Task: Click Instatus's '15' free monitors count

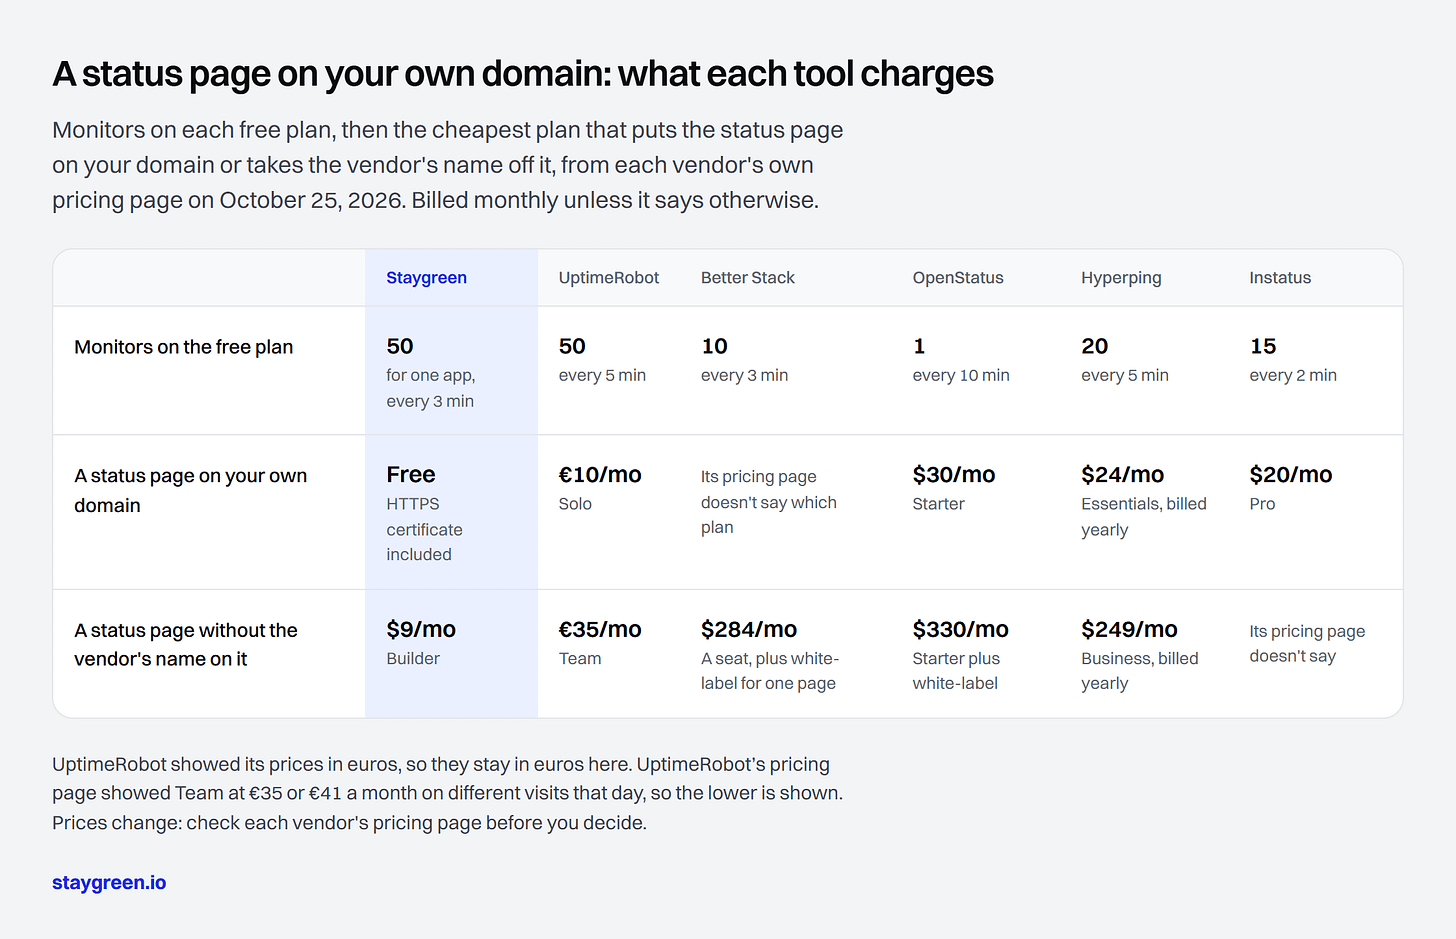Action: coord(1263,346)
